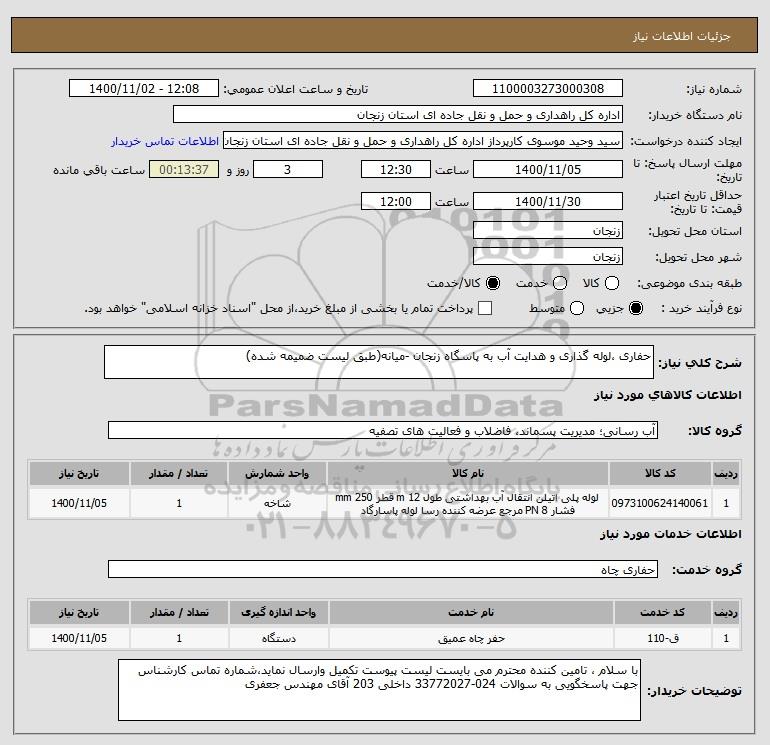Click the طبقه بندی موضوعی label
The width and height of the screenshot is (770, 745).
[689, 283]
